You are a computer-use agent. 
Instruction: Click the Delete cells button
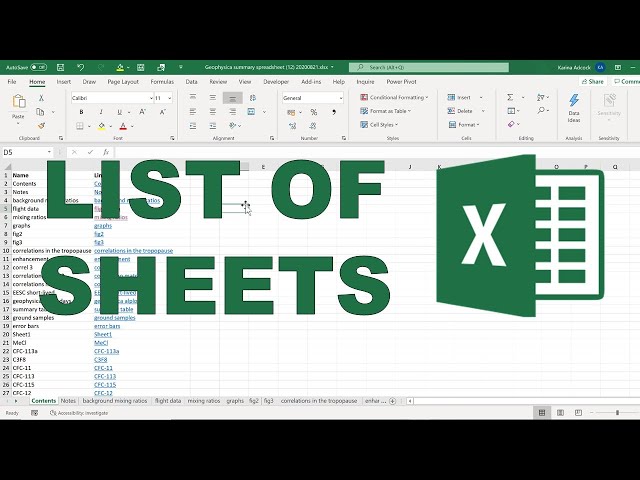460,111
